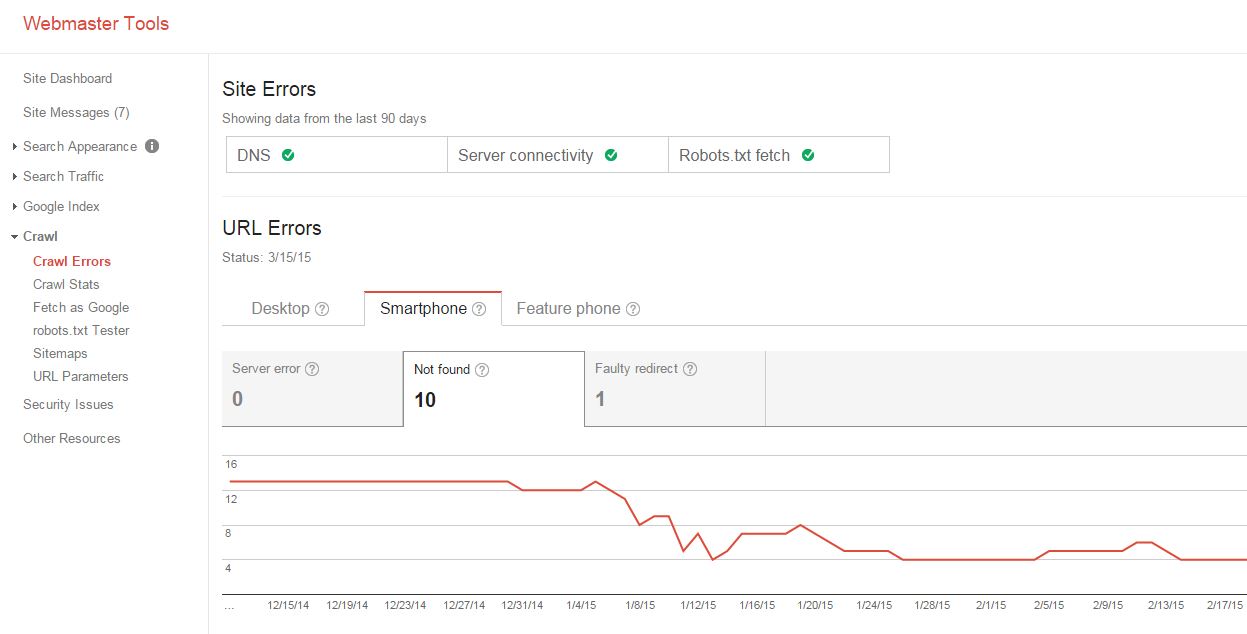
Task: Click the 1/8/15 date label on chart
Action: click(x=640, y=605)
